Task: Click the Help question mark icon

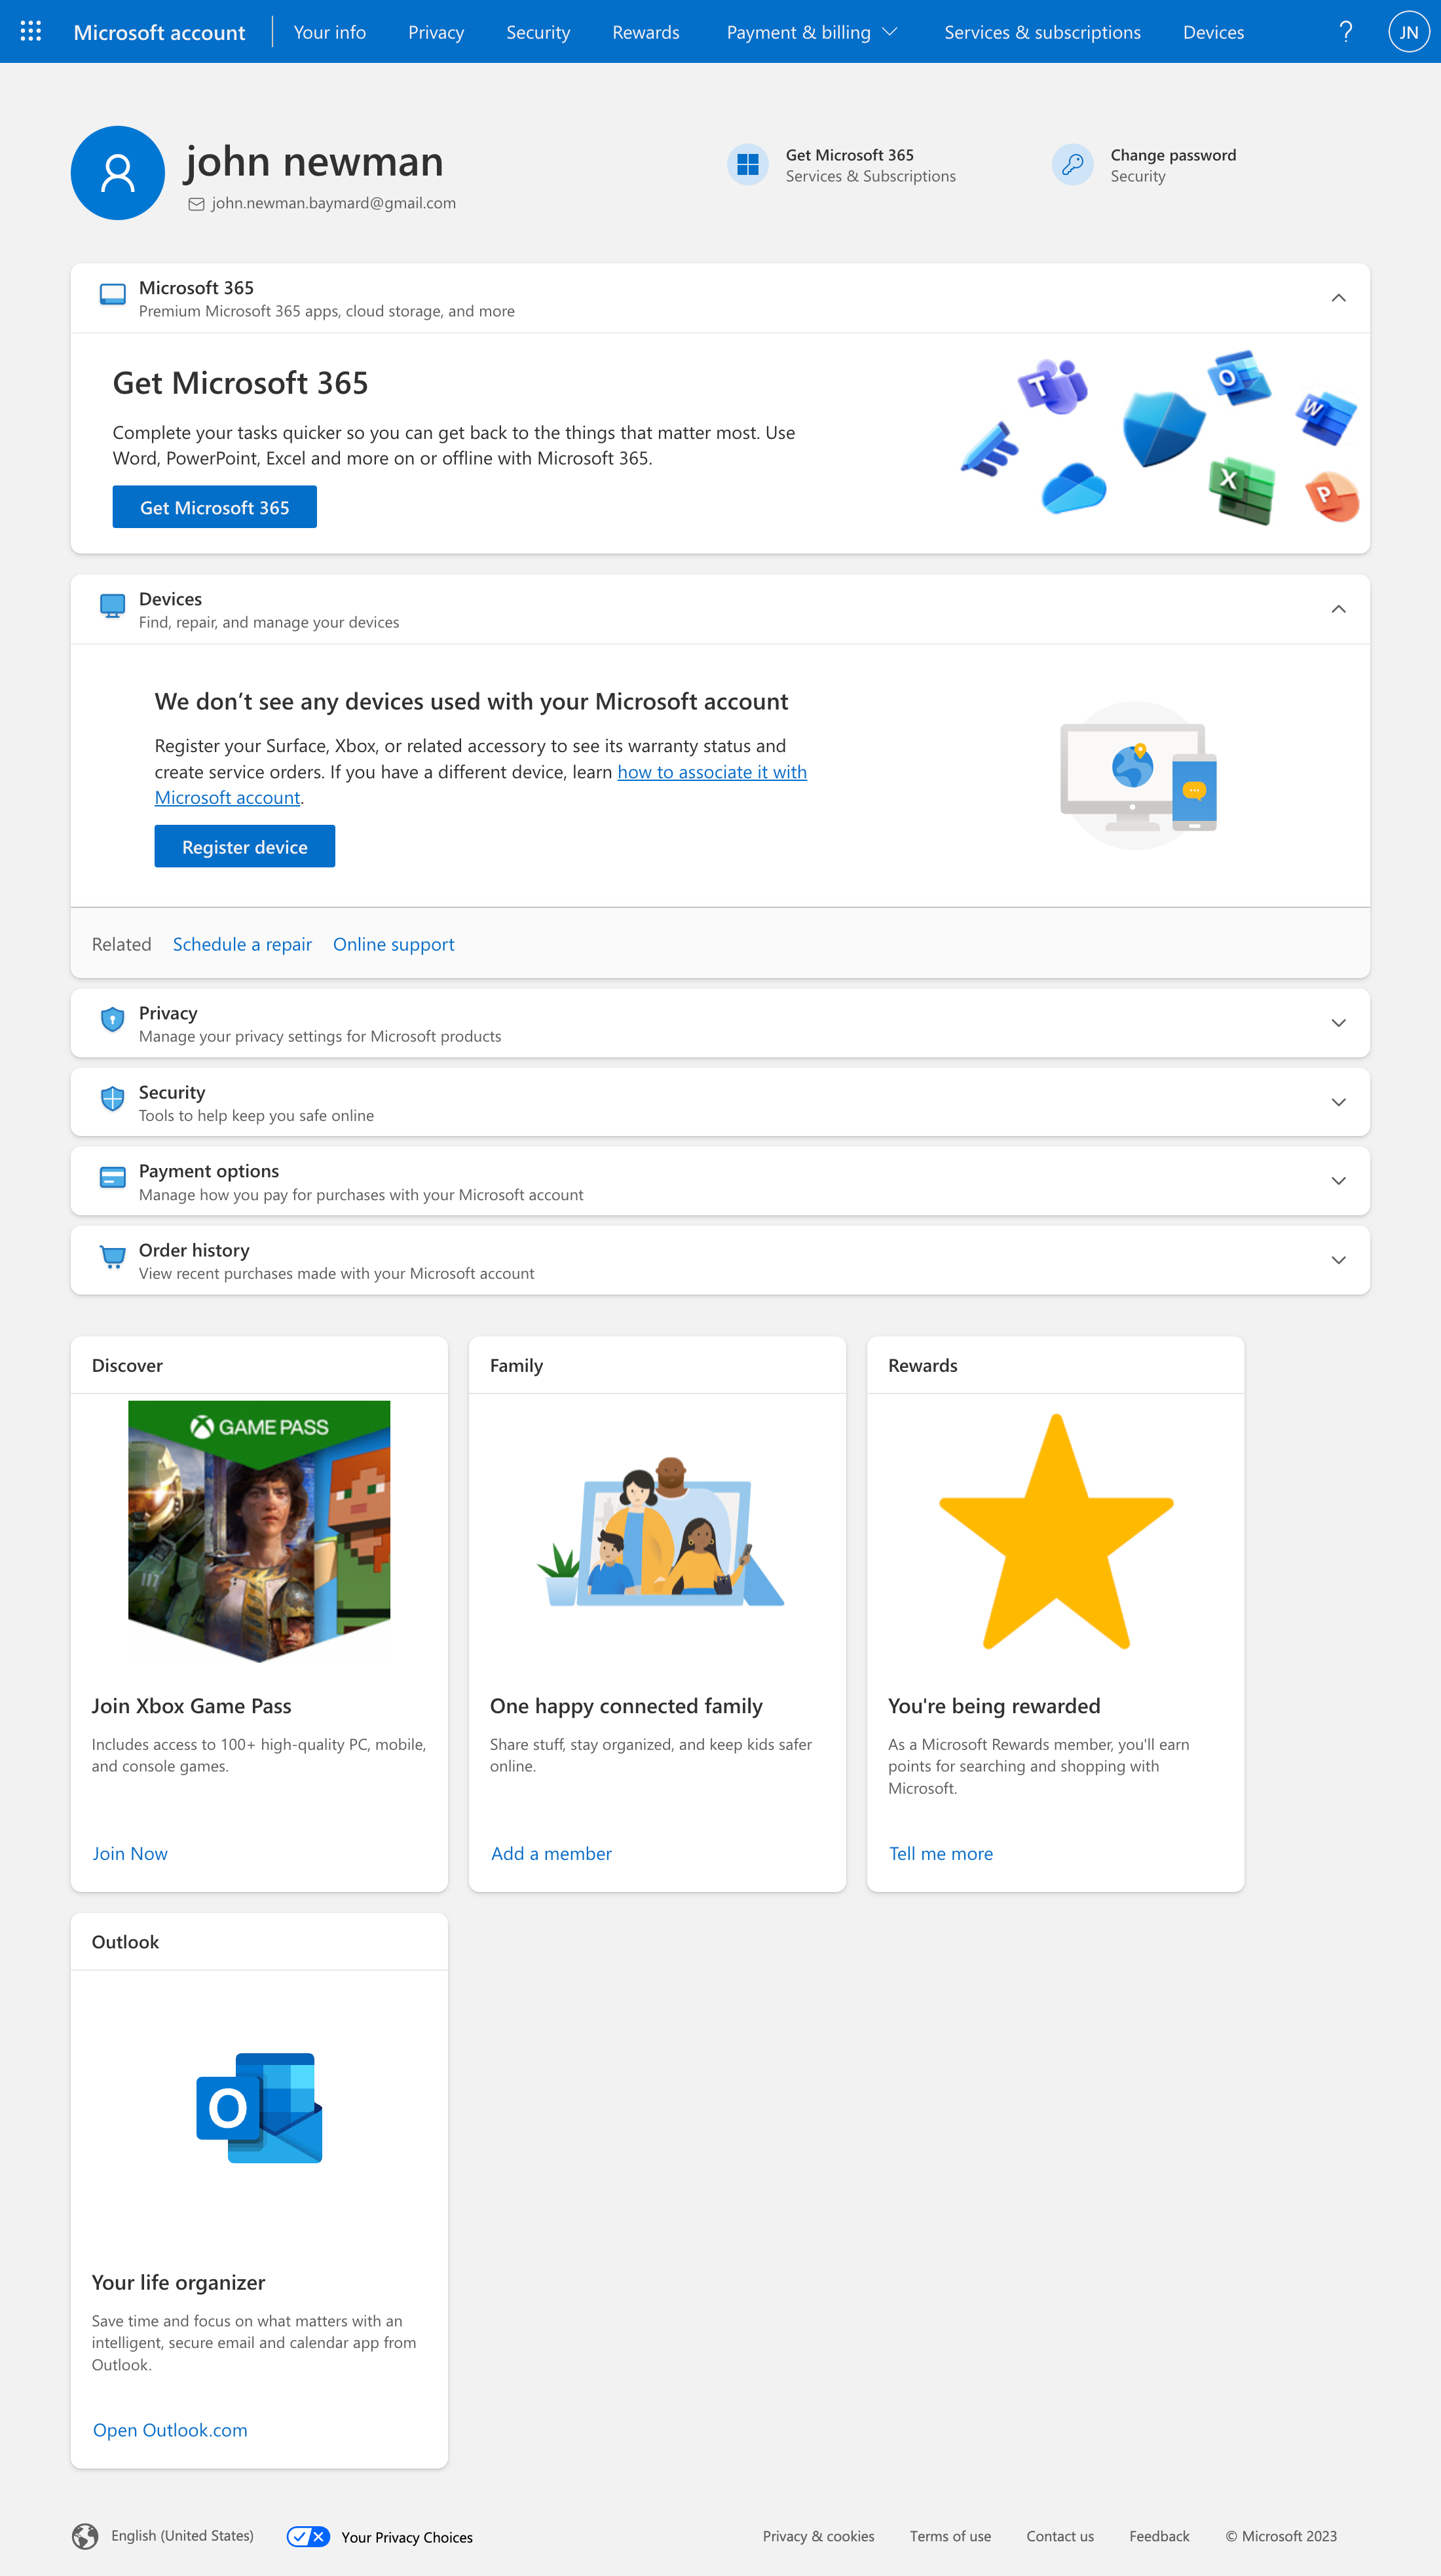Action: (1345, 31)
